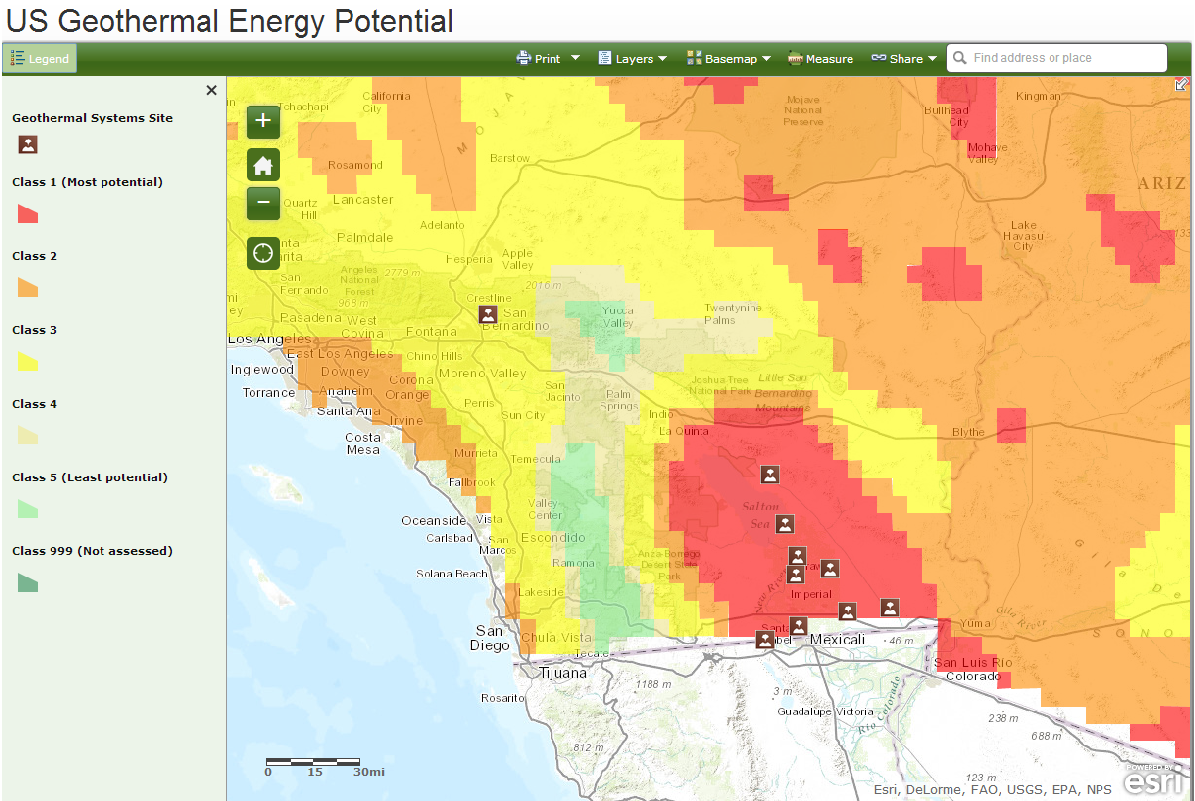
Task: Select the zoom out tool
Action: tap(262, 203)
